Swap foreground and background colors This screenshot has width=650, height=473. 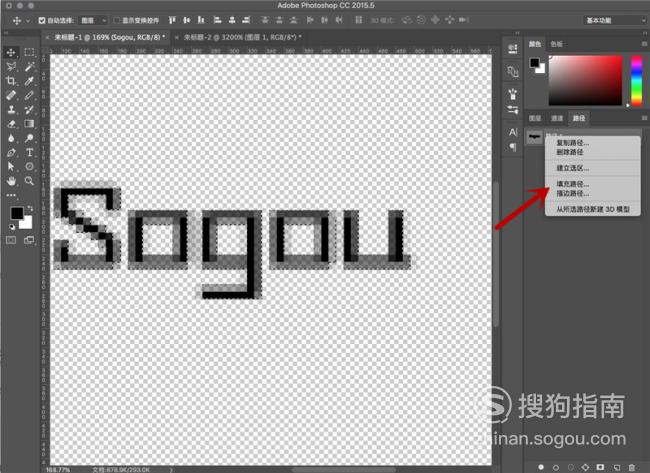30,208
